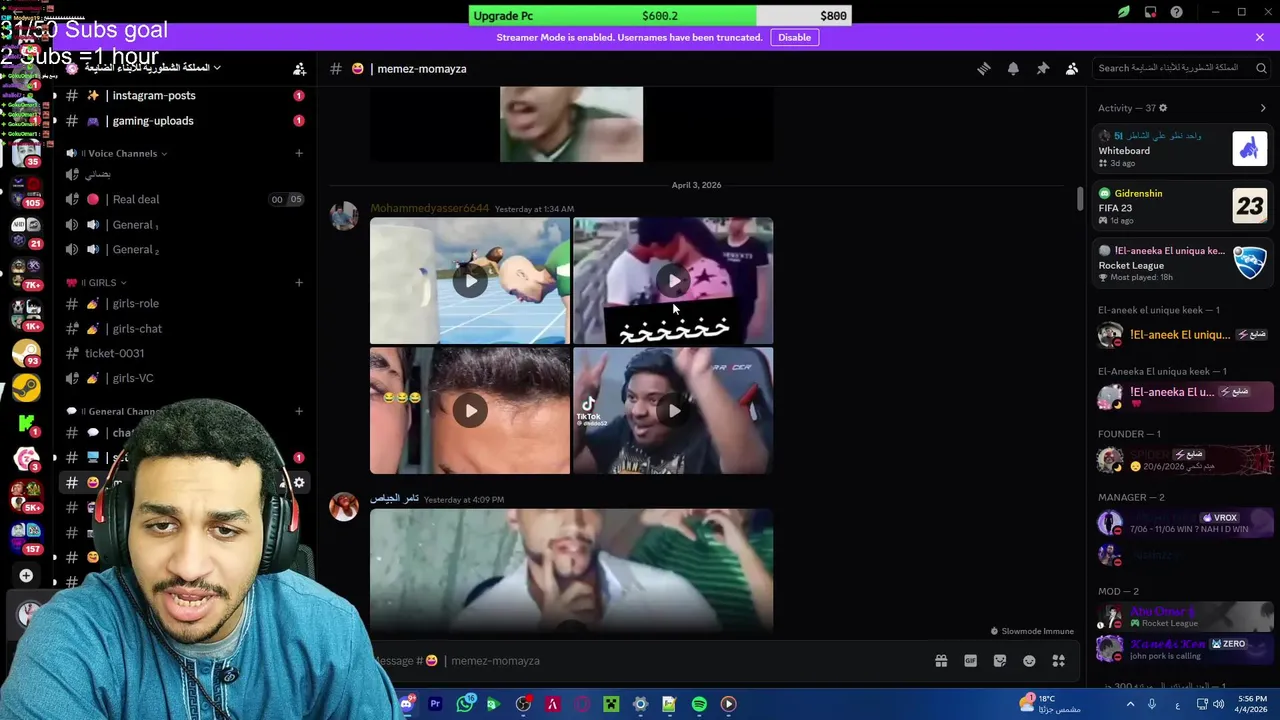Show hidden system tray icons chevron
The image size is (1280, 720).
(x=1131, y=704)
